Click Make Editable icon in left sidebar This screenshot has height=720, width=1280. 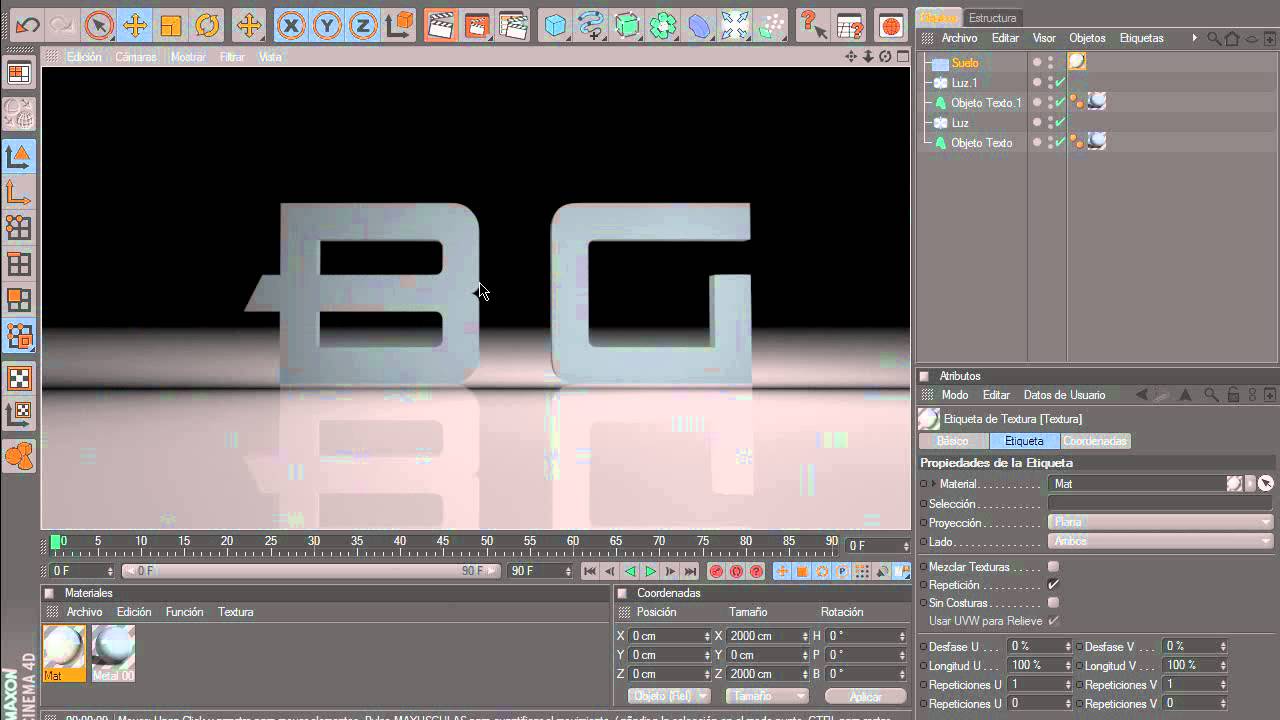tap(19, 115)
